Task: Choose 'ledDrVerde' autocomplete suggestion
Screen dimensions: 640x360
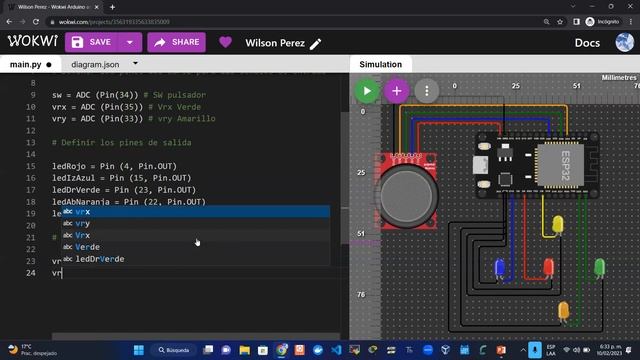Action: coord(196,259)
